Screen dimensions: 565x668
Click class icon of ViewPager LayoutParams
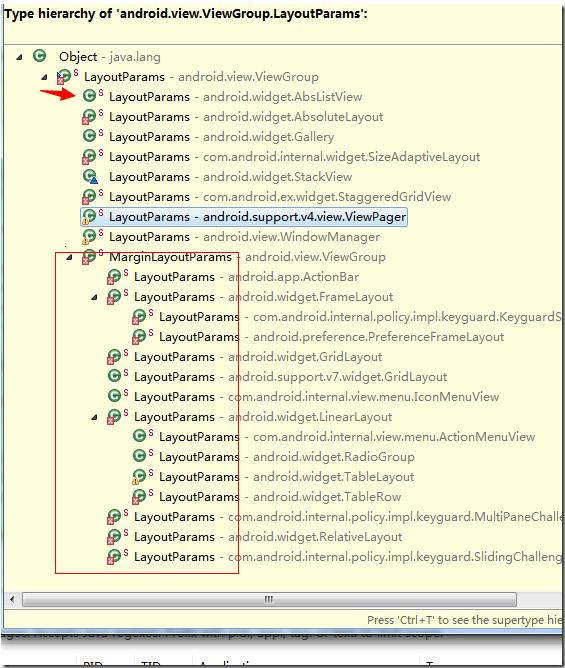[89, 216]
